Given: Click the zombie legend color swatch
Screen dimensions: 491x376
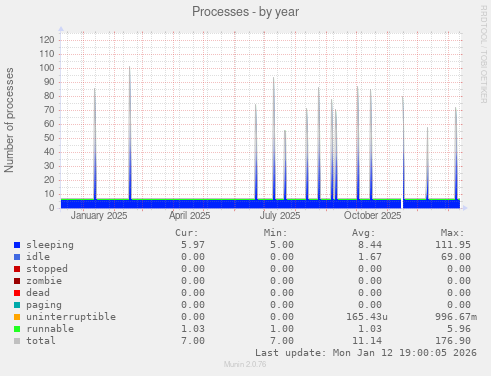Looking at the screenshot, I should (x=17, y=281).
